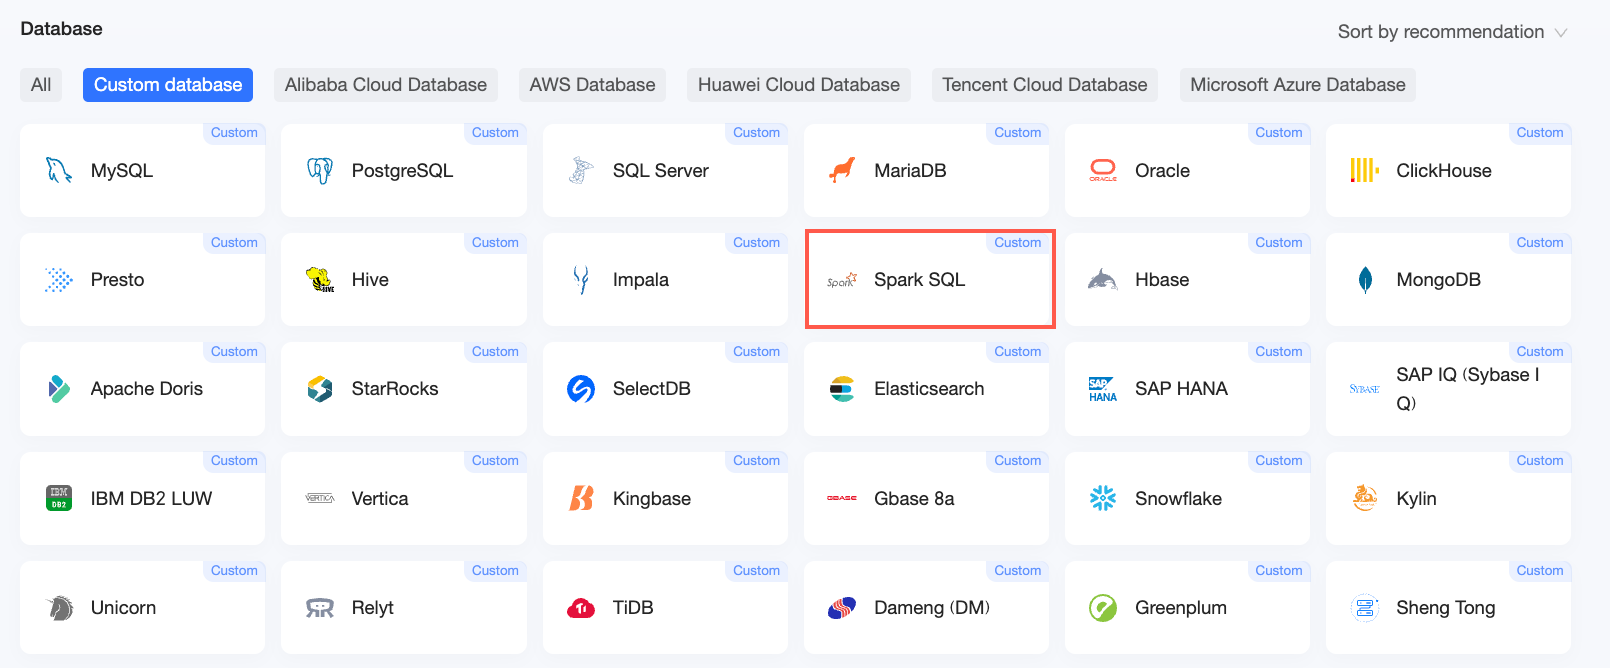Select the IBM DB2 LUW label
The image size is (1610, 668).
click(x=151, y=498)
